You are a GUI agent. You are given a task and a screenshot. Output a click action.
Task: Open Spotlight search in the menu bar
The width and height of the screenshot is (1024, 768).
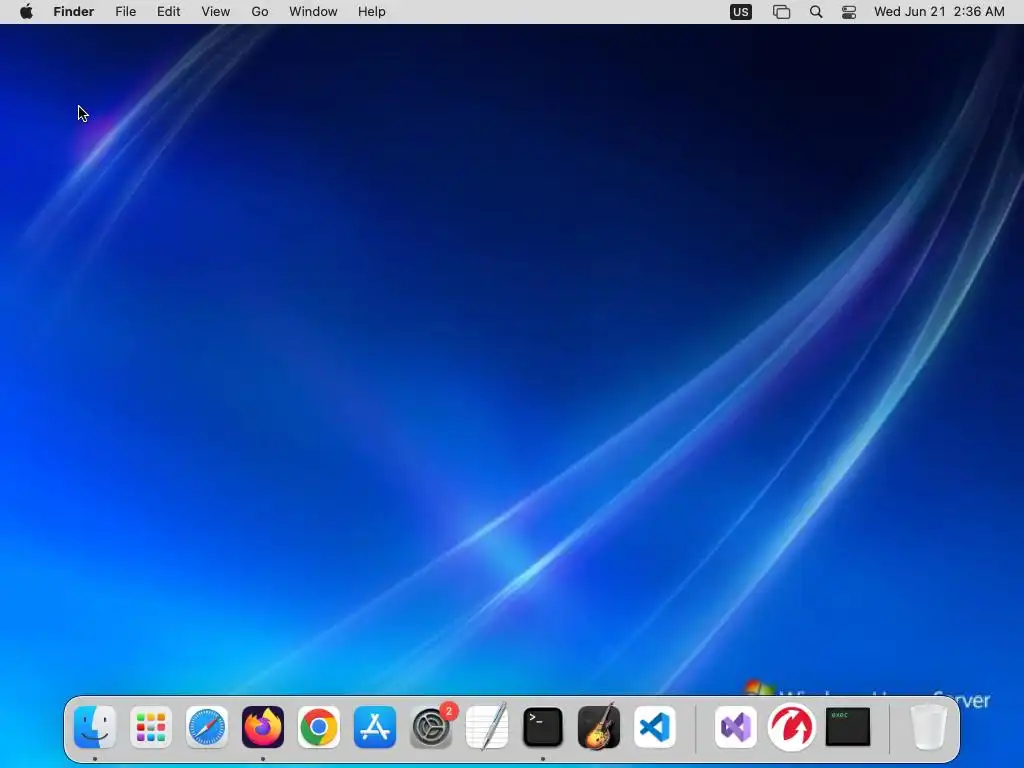[816, 12]
